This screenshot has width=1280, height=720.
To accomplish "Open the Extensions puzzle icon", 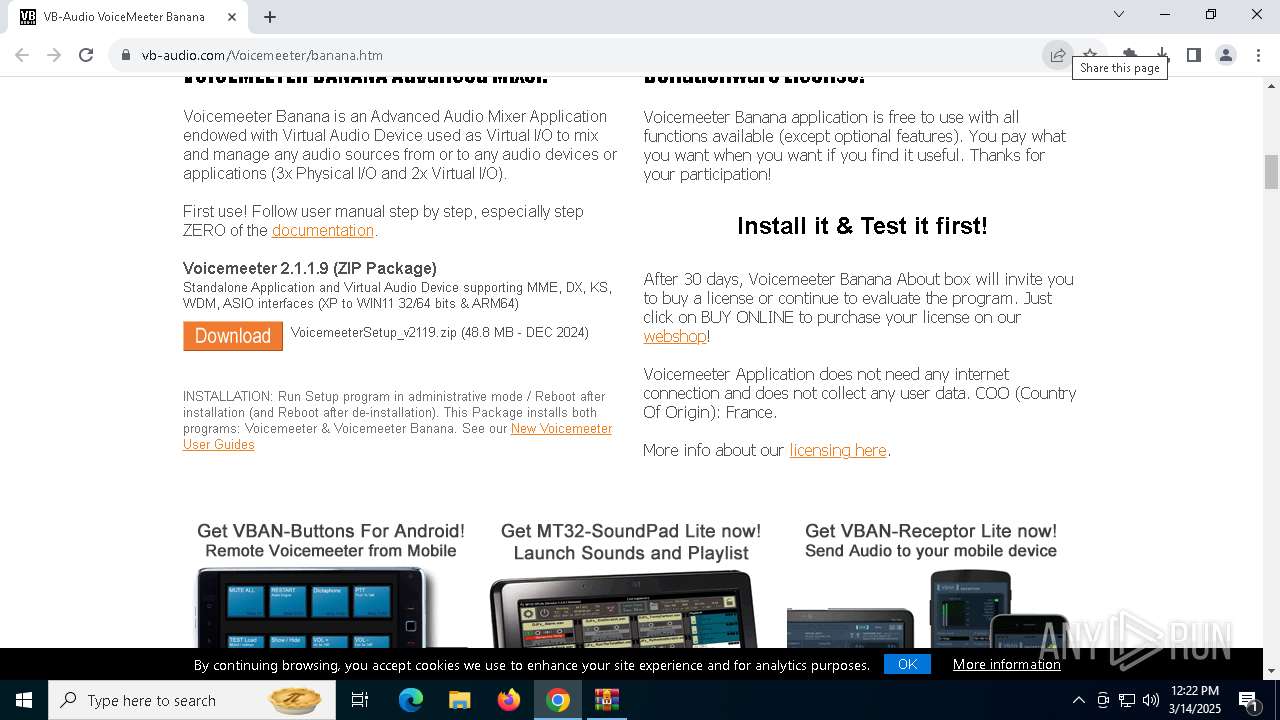I will (x=1129, y=55).
